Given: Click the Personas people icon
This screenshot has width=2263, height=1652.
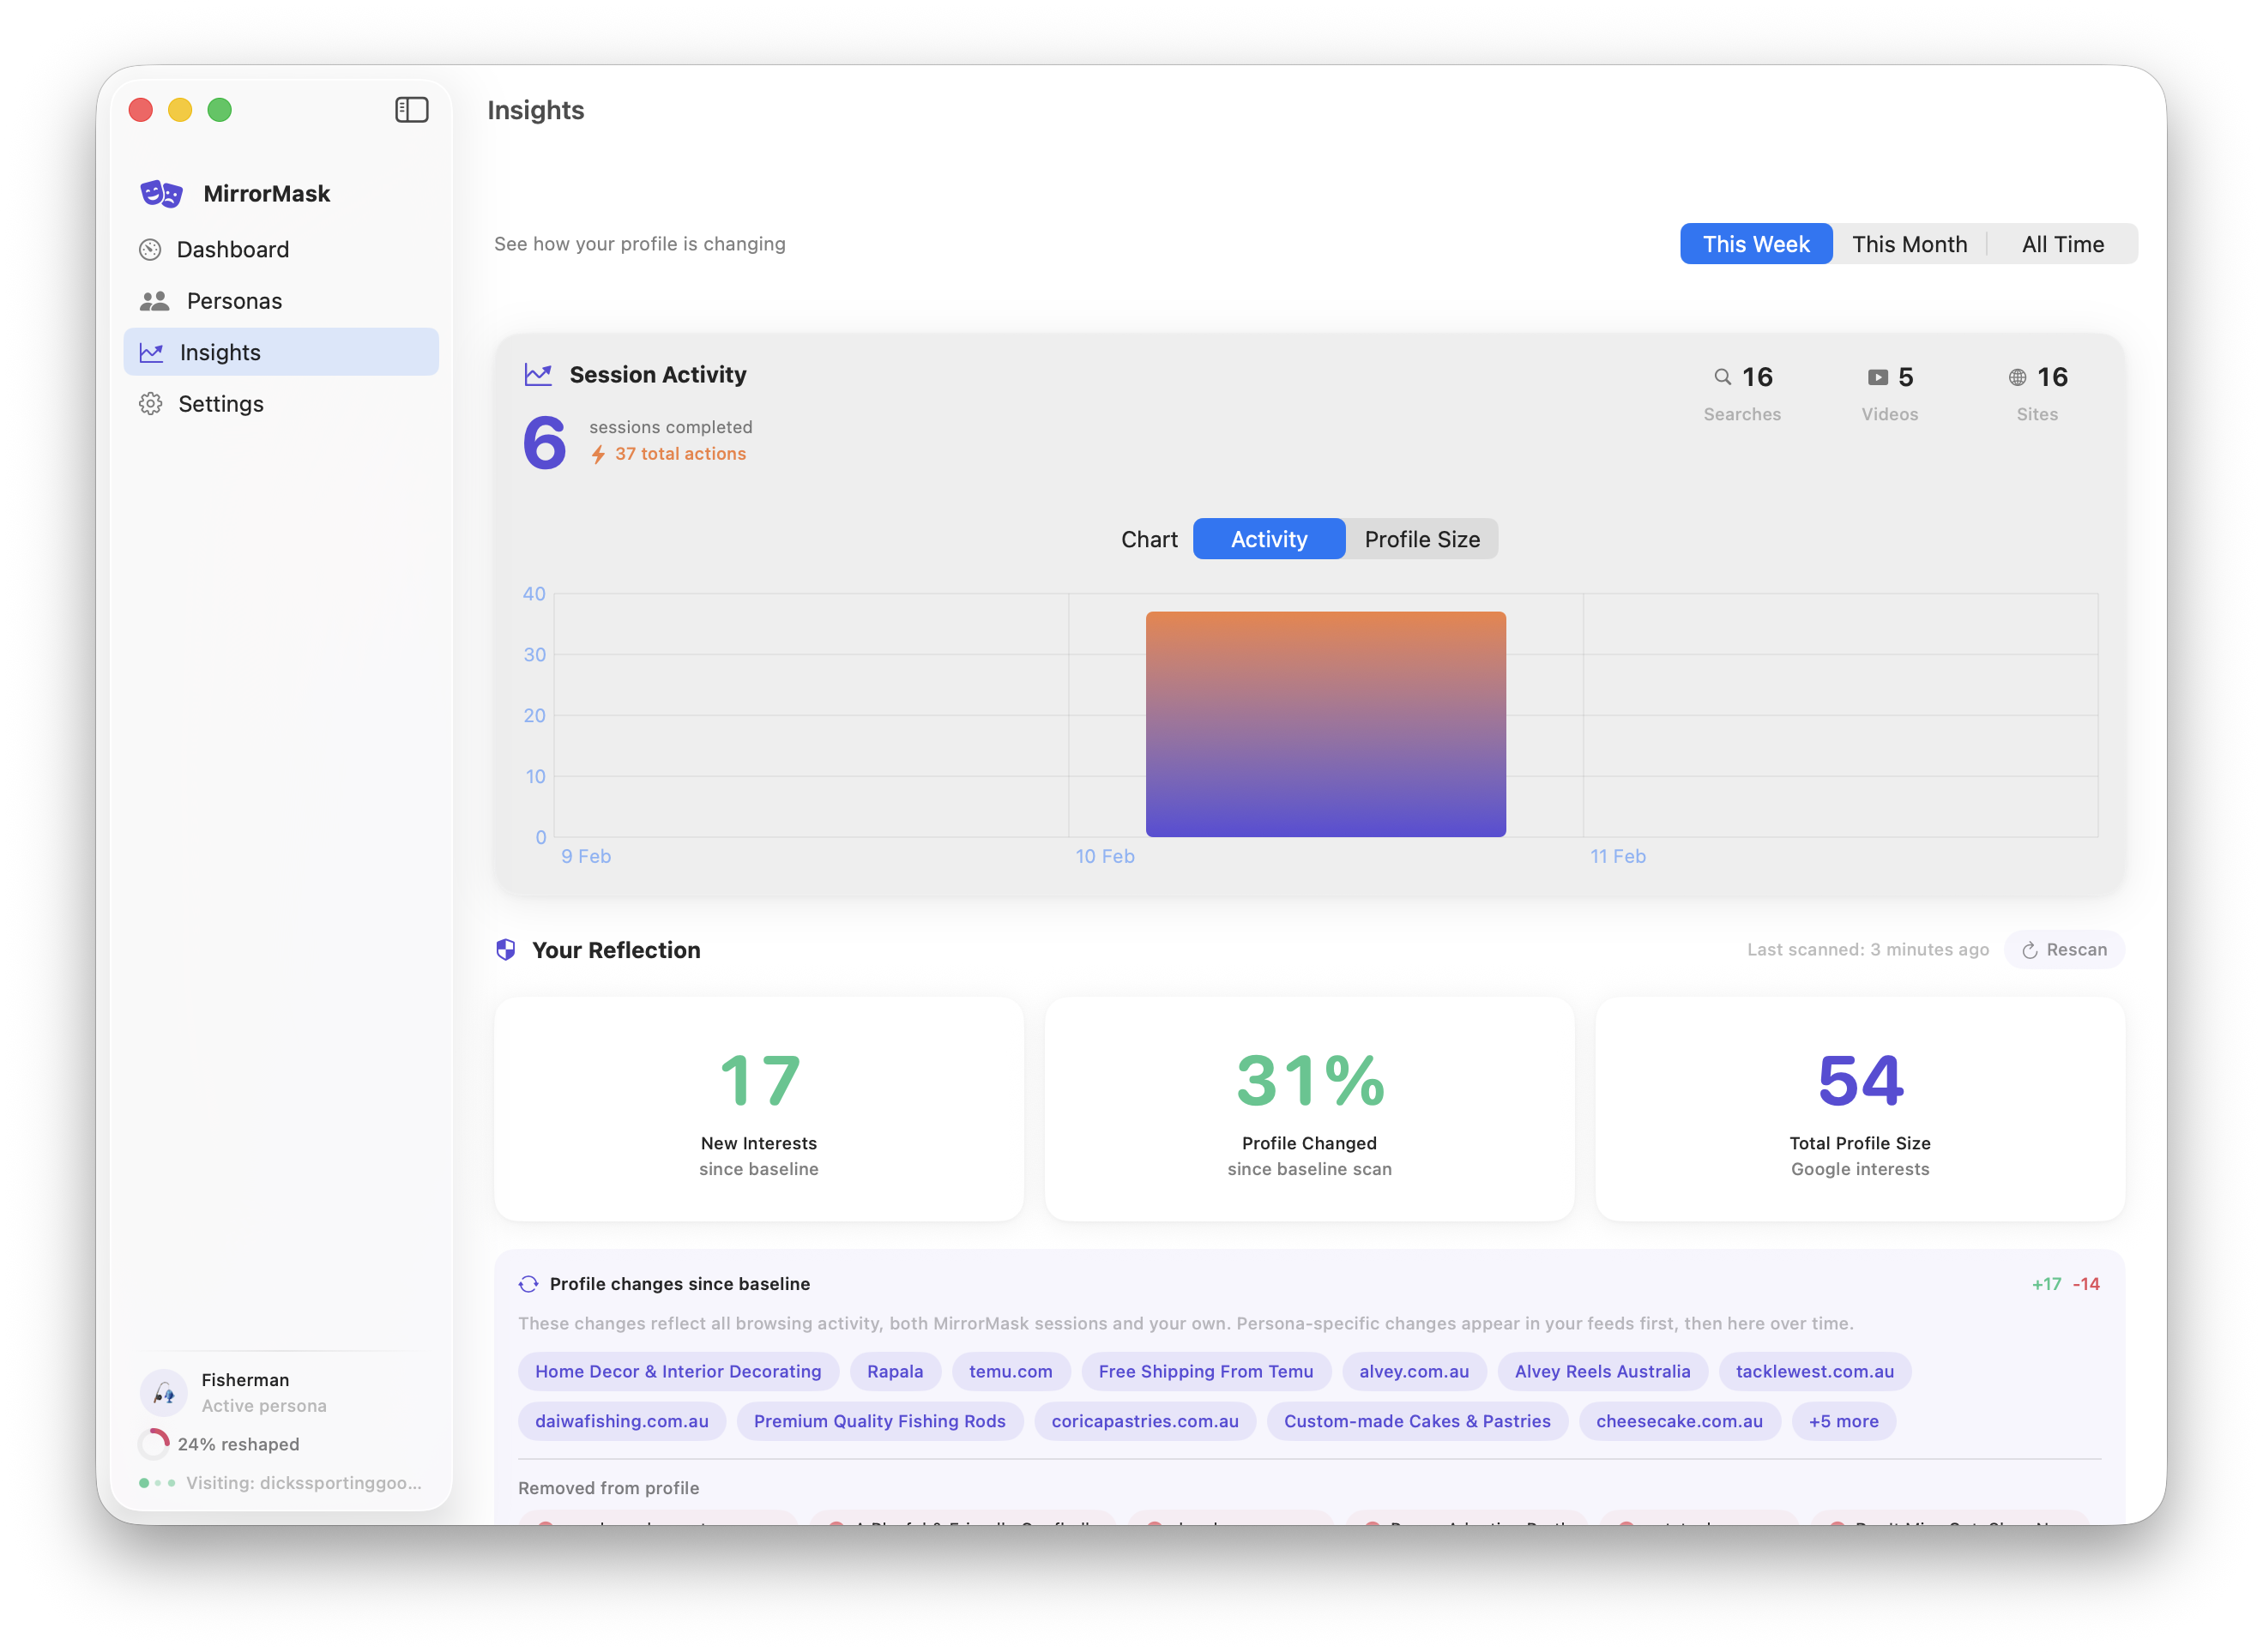Looking at the screenshot, I should click(x=154, y=301).
